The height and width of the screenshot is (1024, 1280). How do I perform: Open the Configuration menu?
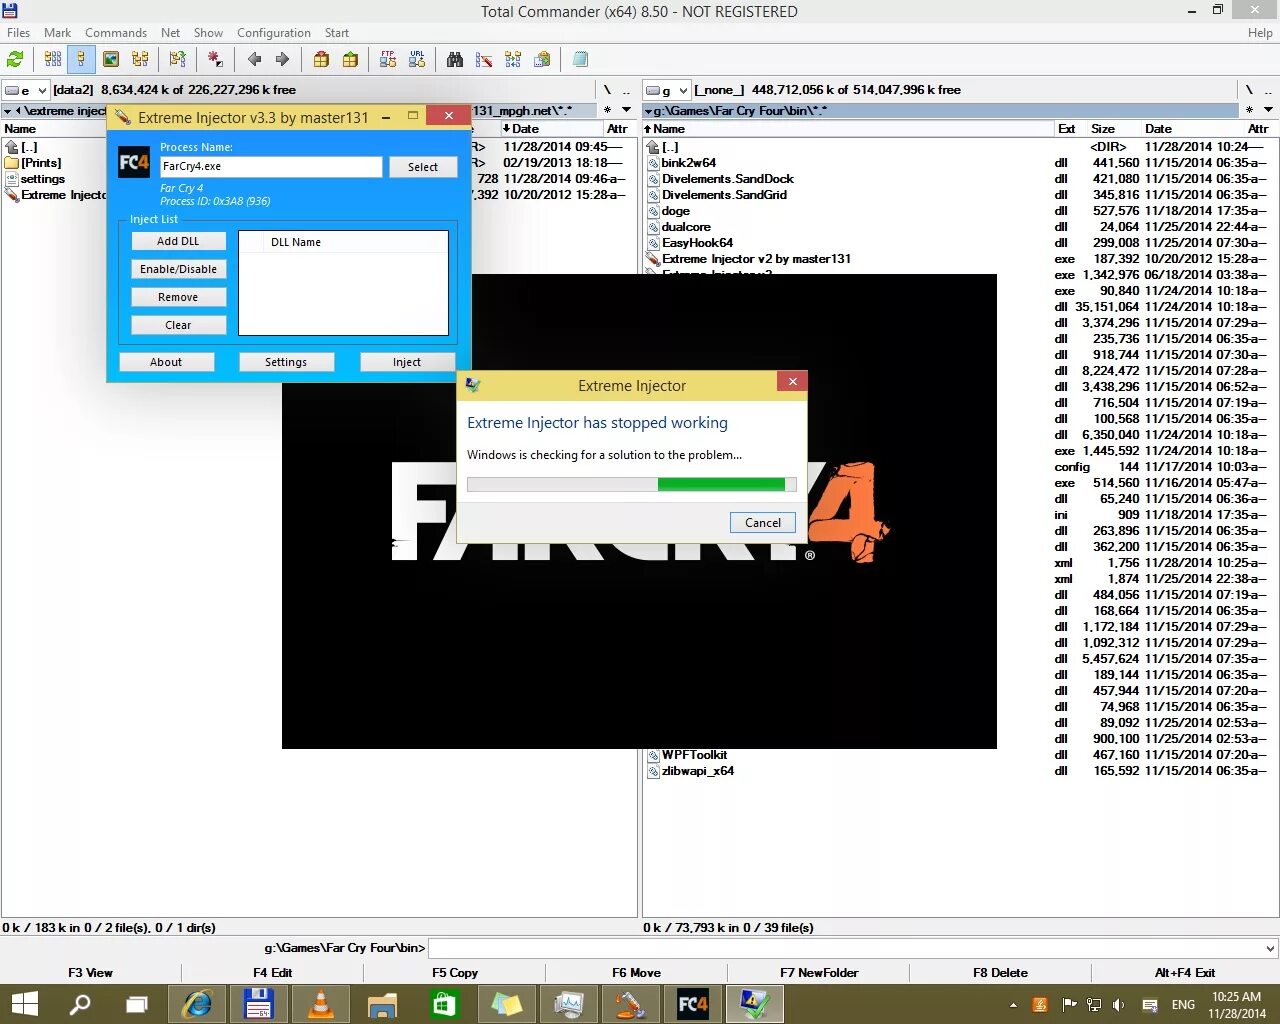[x=274, y=33]
